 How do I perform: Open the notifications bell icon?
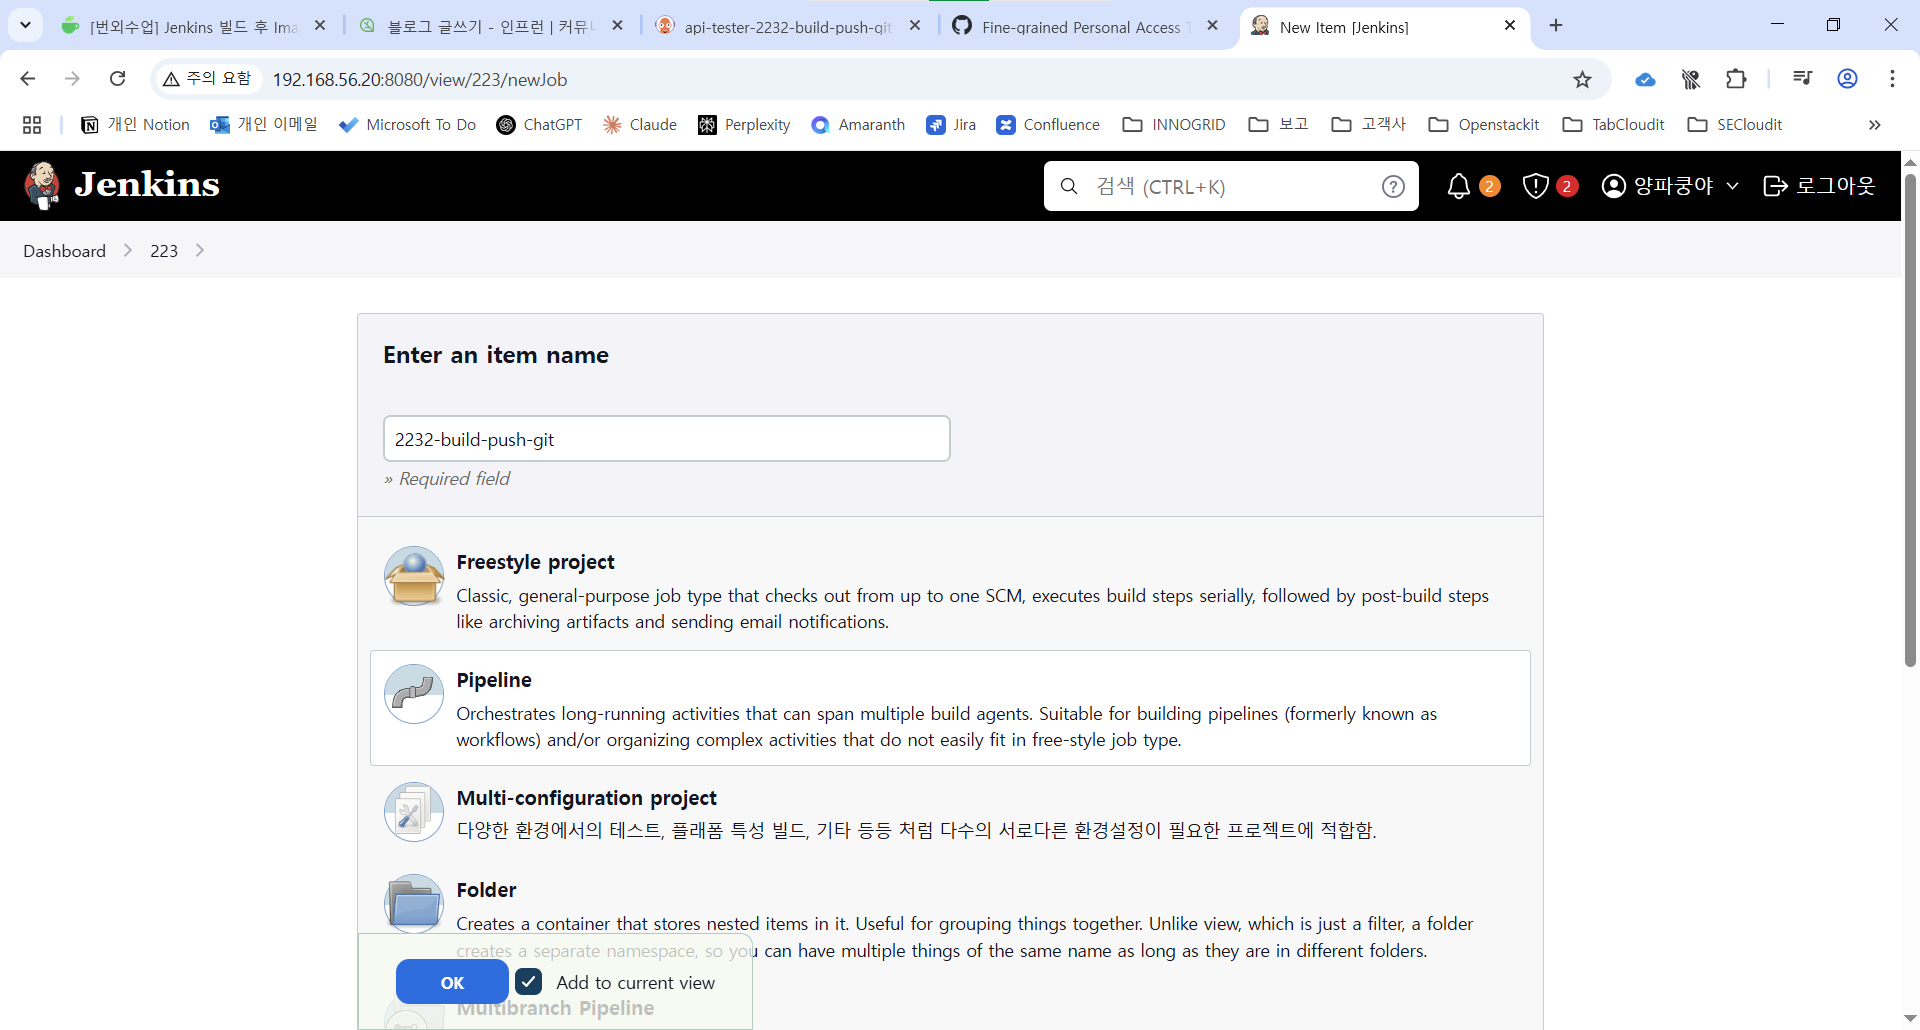pos(1459,186)
